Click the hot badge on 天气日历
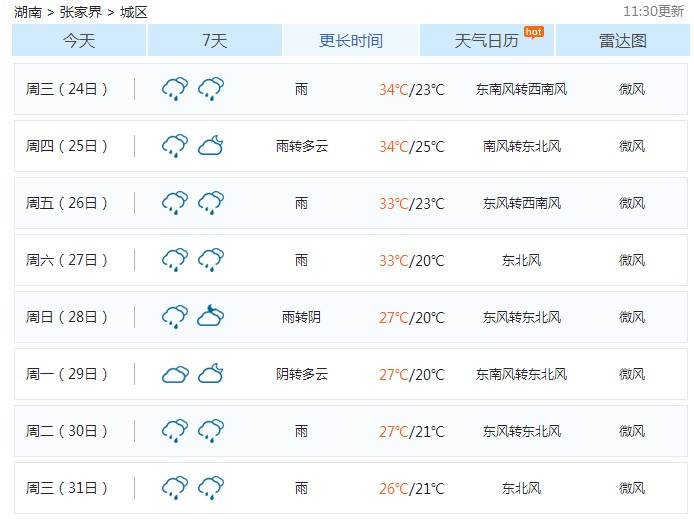The width and height of the screenshot is (694, 519). point(533,32)
